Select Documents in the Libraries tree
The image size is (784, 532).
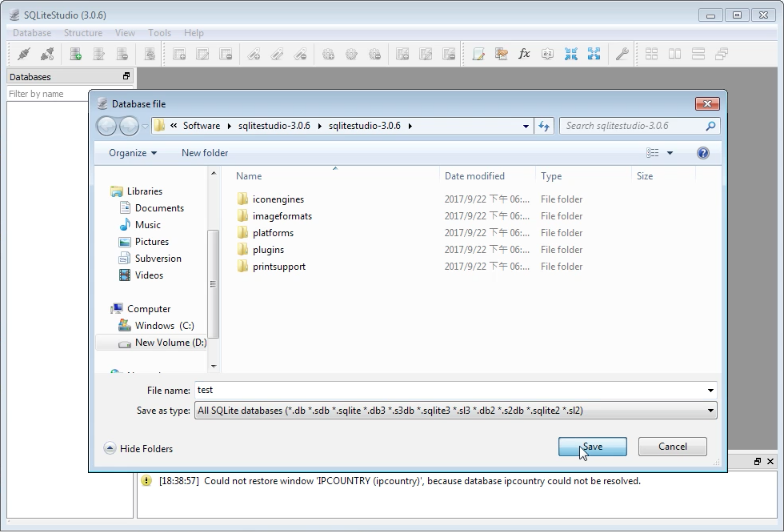159,208
